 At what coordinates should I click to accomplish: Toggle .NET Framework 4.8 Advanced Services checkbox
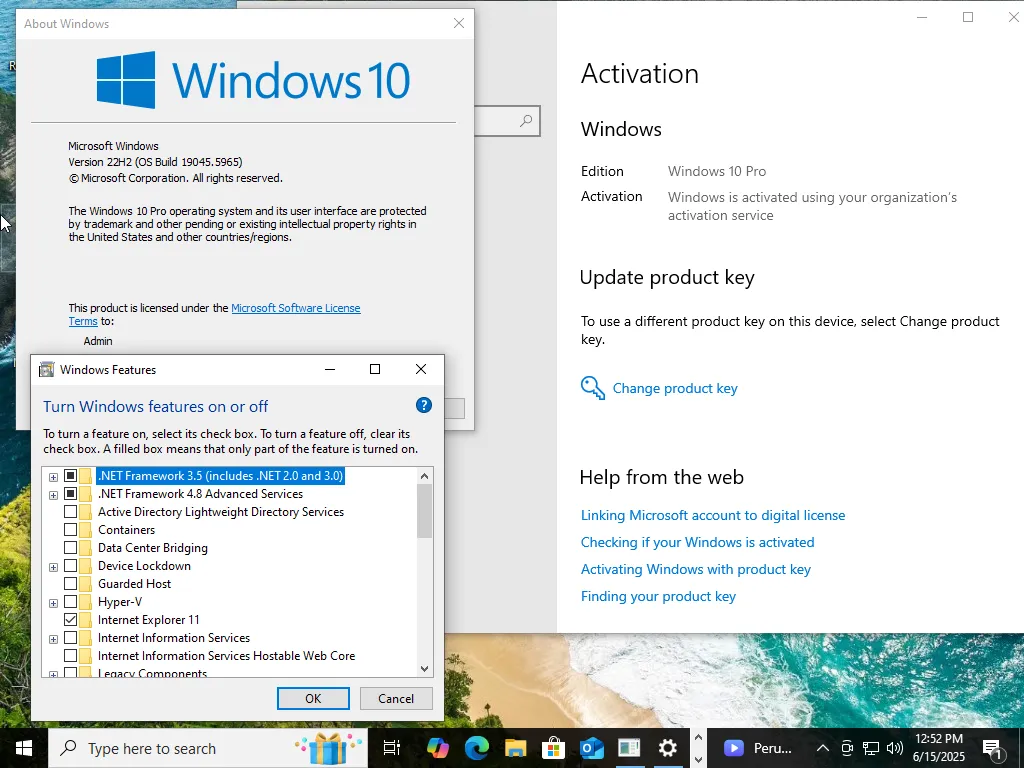click(71, 494)
